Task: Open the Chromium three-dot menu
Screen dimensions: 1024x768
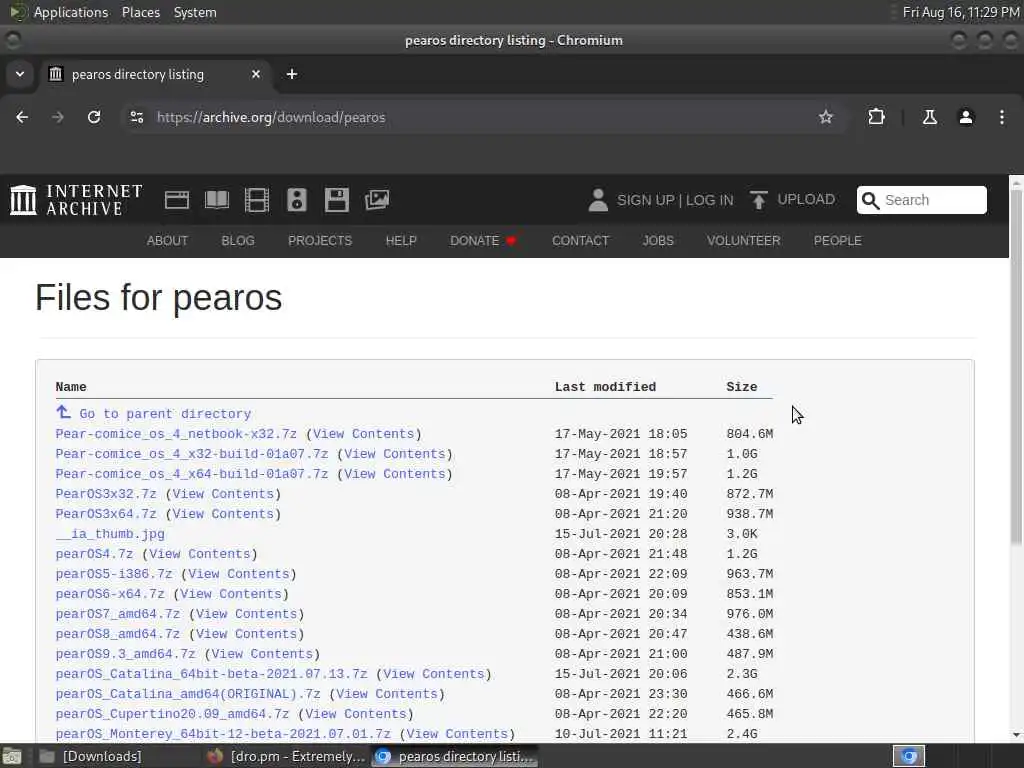Action: (1002, 117)
